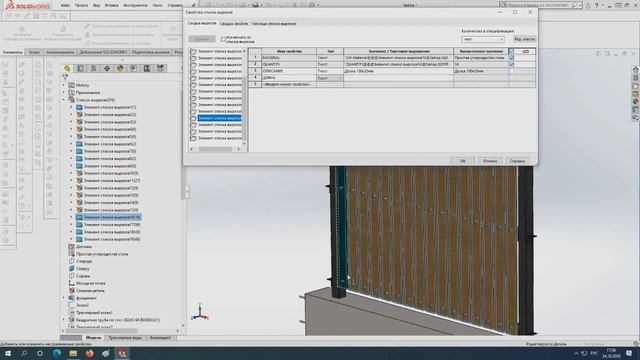
Task: Select the Сводка вырезов dialog tab
Action: coord(202,23)
